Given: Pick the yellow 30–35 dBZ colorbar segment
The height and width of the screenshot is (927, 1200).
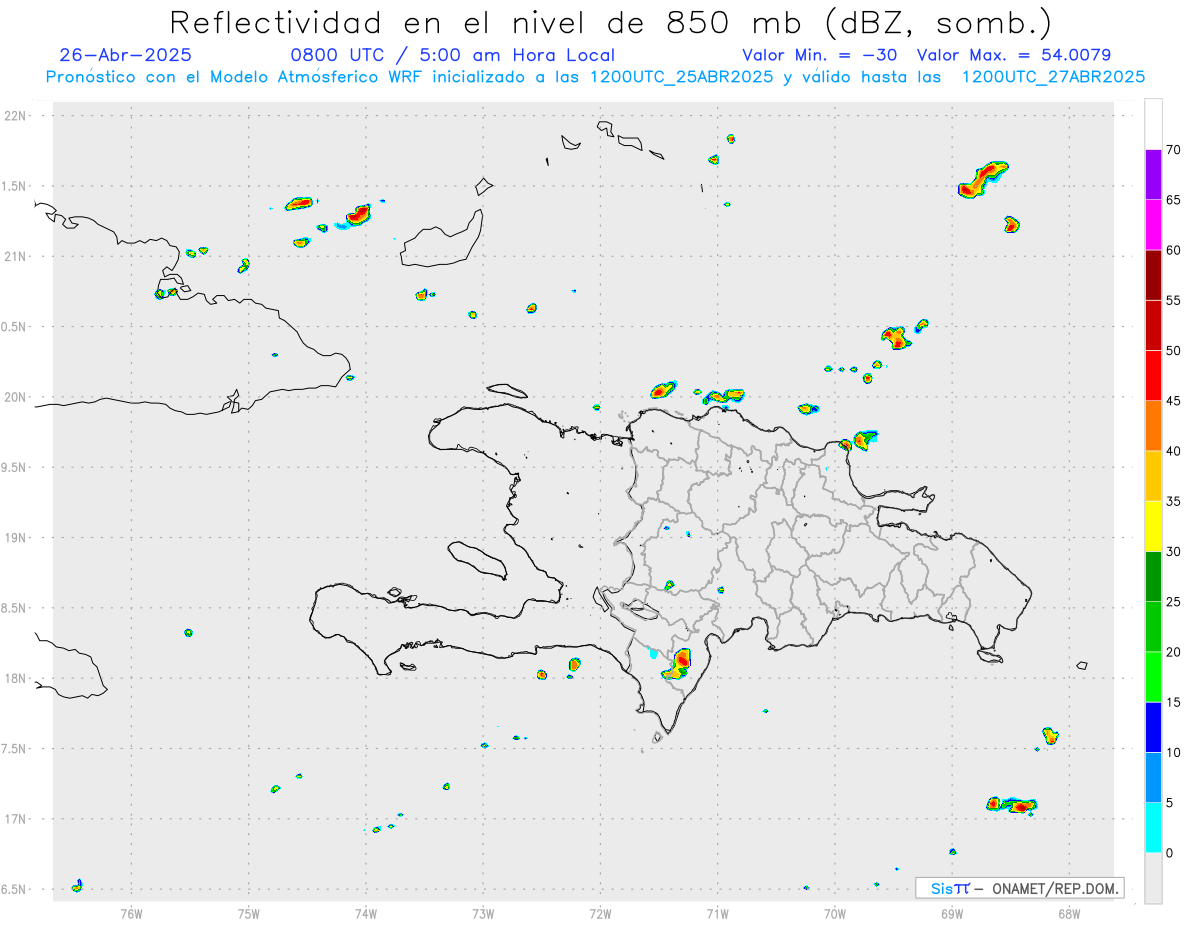Looking at the screenshot, I should pyautogui.click(x=1153, y=526).
